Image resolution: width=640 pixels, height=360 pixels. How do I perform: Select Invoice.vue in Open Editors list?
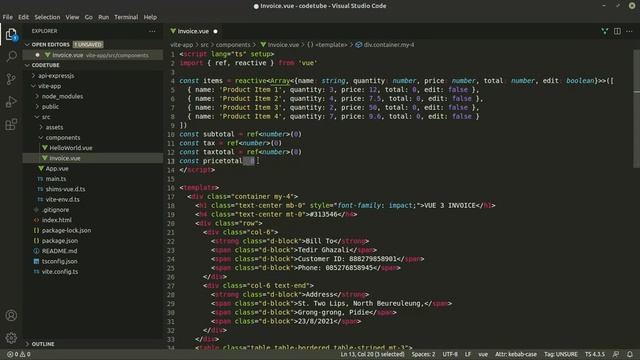[93, 55]
